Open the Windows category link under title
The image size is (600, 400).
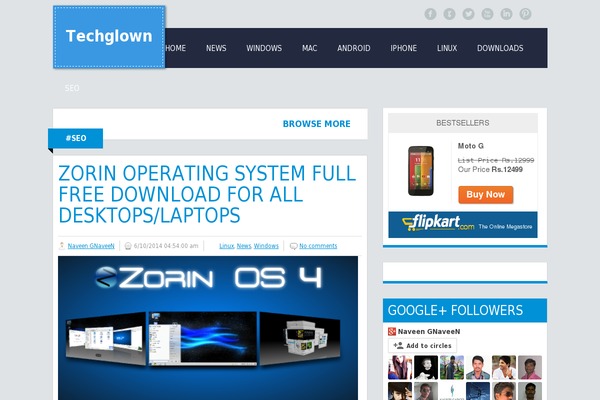266,246
